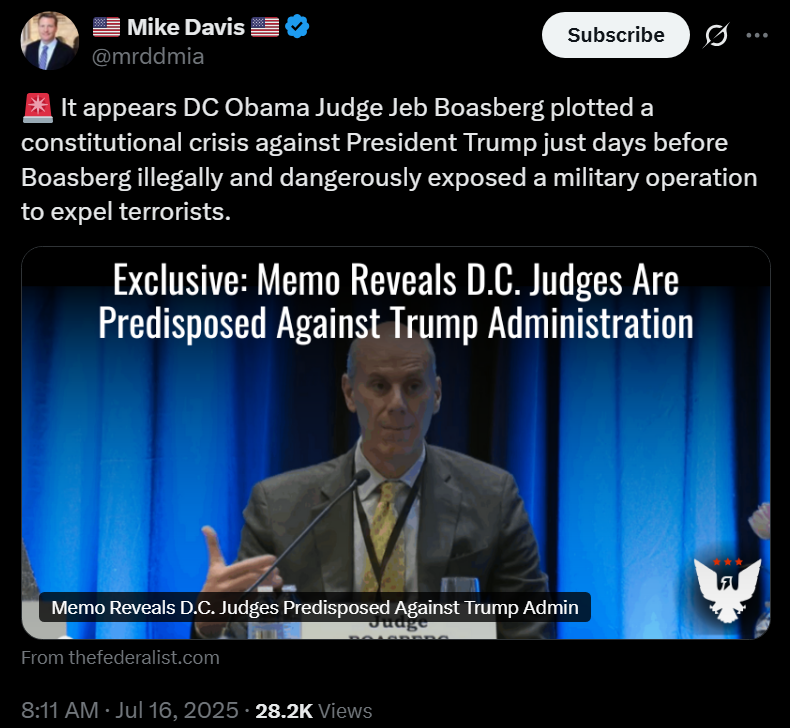Image resolution: width=790 pixels, height=728 pixels.
Task: Click the red siren emoji in tweet
Action: pos(38,108)
